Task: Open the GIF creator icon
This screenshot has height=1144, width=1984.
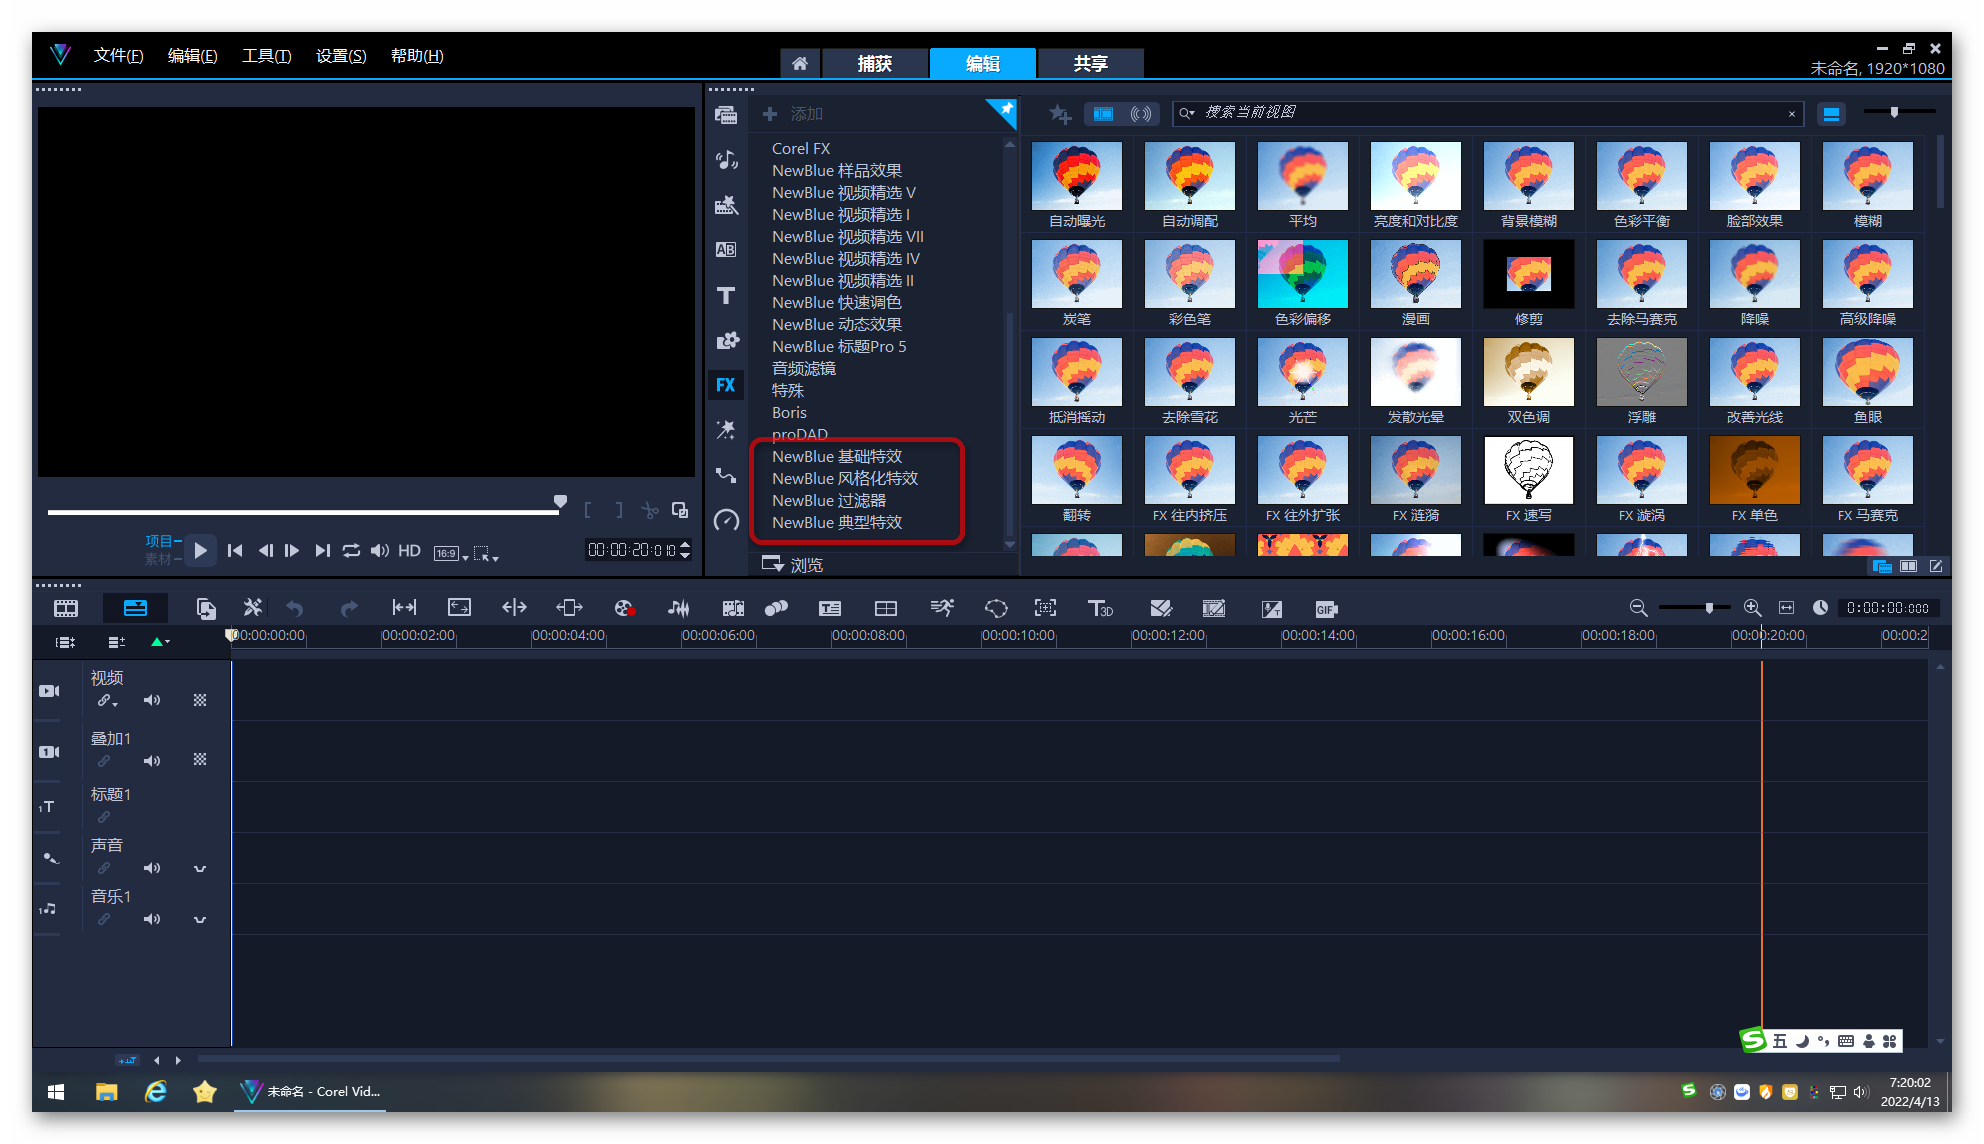Action: (x=1326, y=609)
